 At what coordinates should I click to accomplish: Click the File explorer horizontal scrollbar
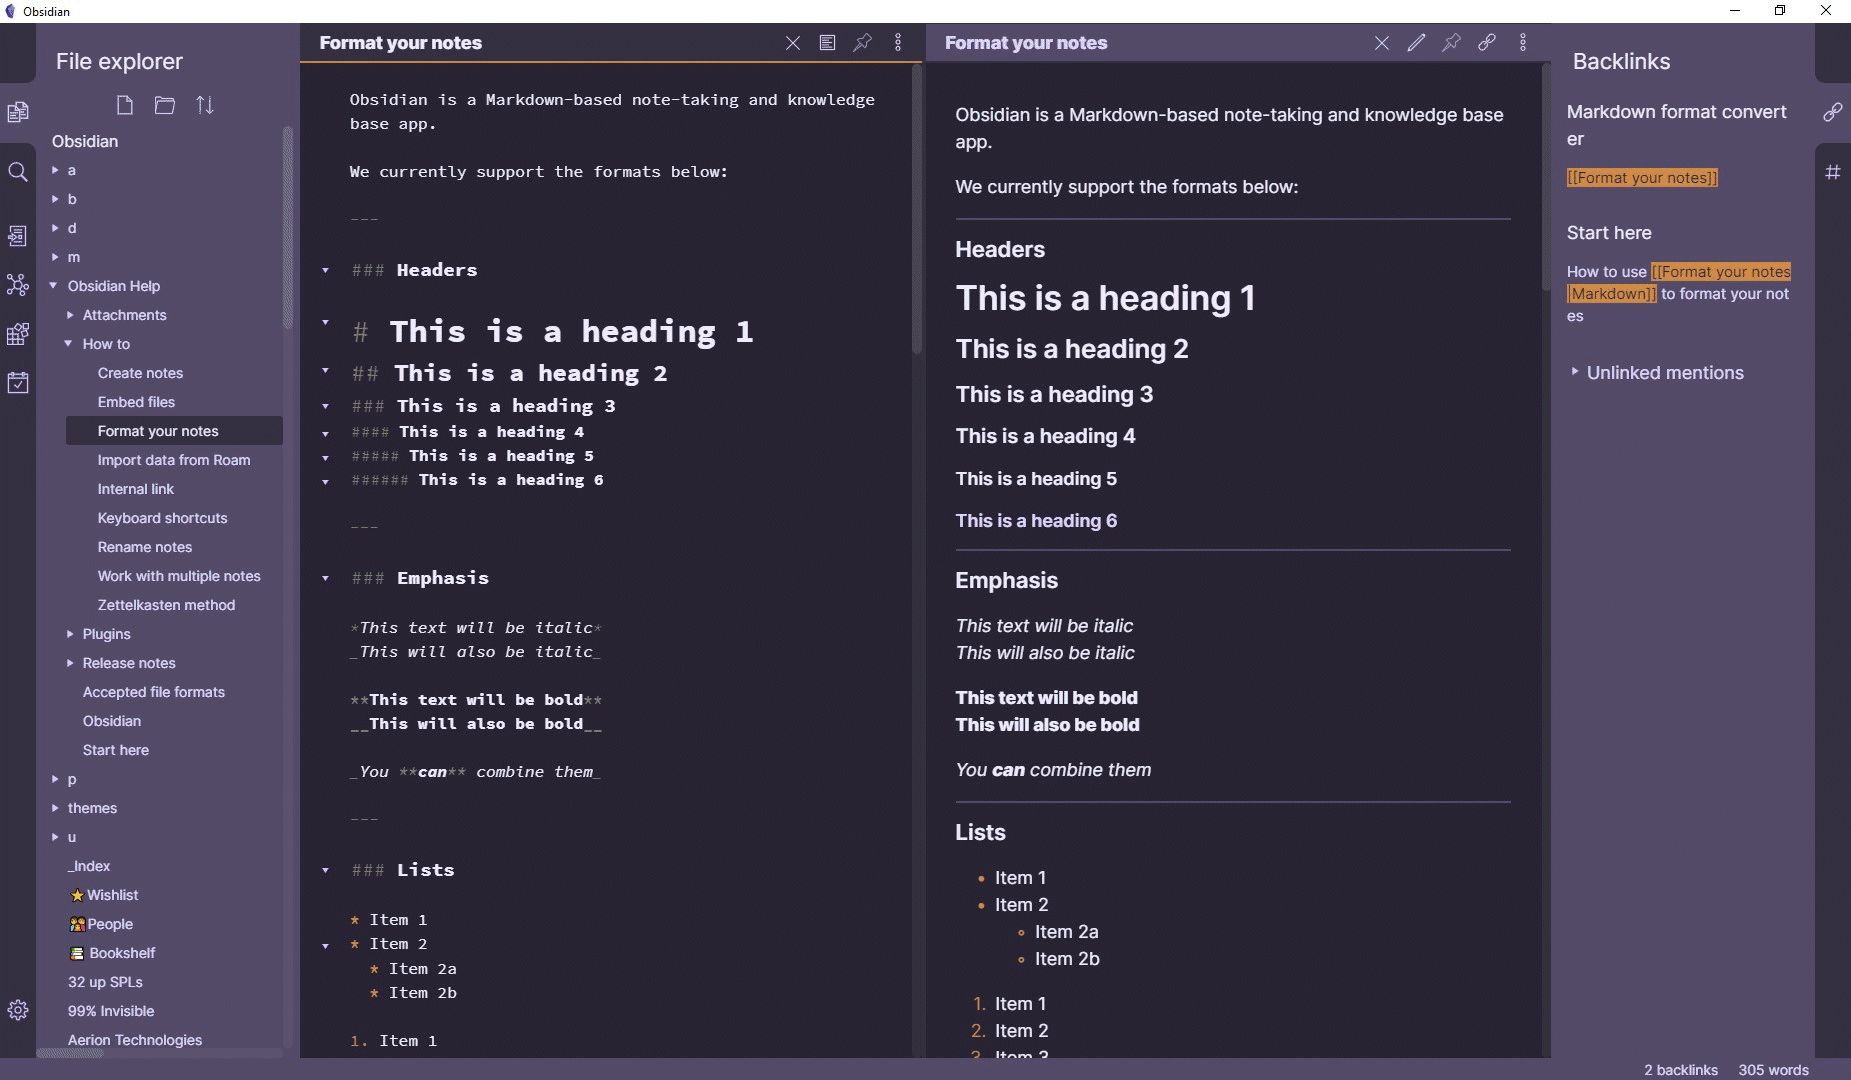click(x=70, y=1053)
